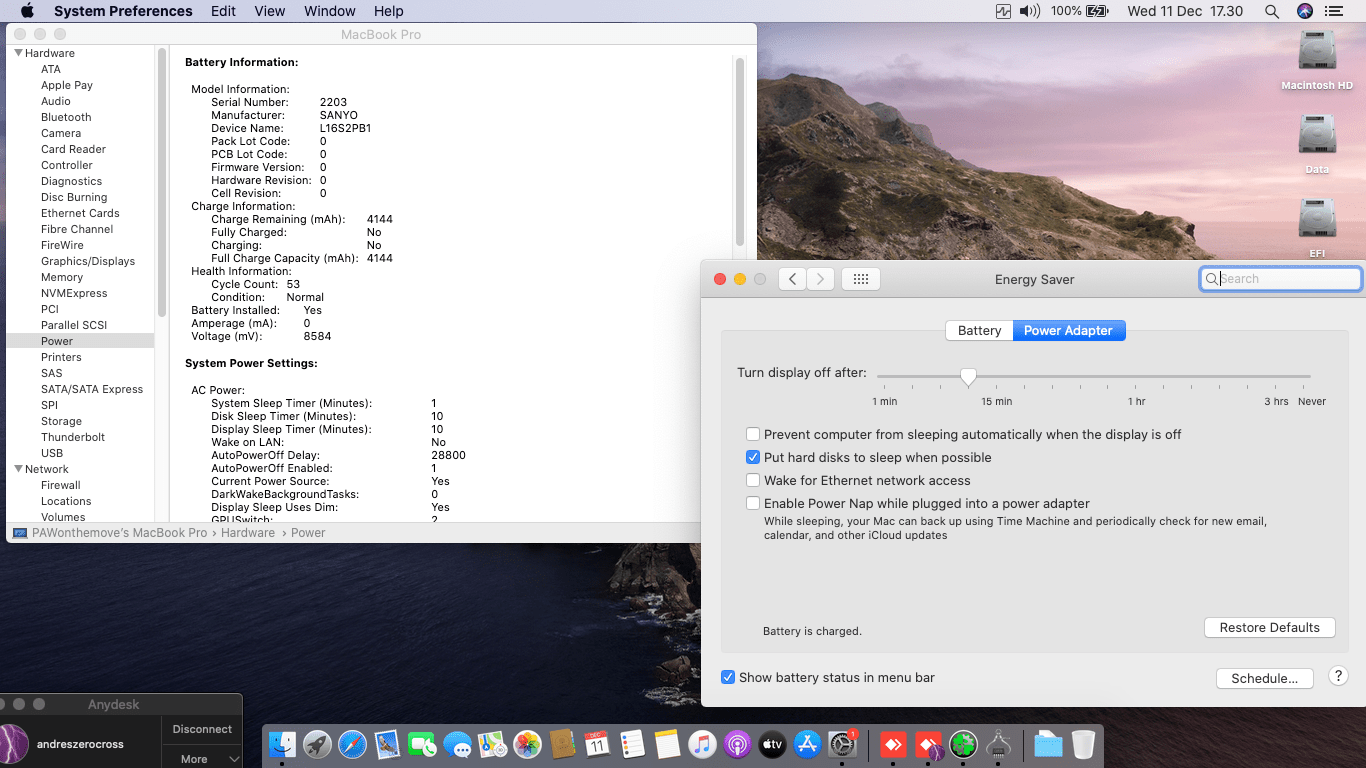Screen dimensions: 1366x768
Task: Collapse the Hardware tree section
Action: pyautogui.click(x=18, y=53)
